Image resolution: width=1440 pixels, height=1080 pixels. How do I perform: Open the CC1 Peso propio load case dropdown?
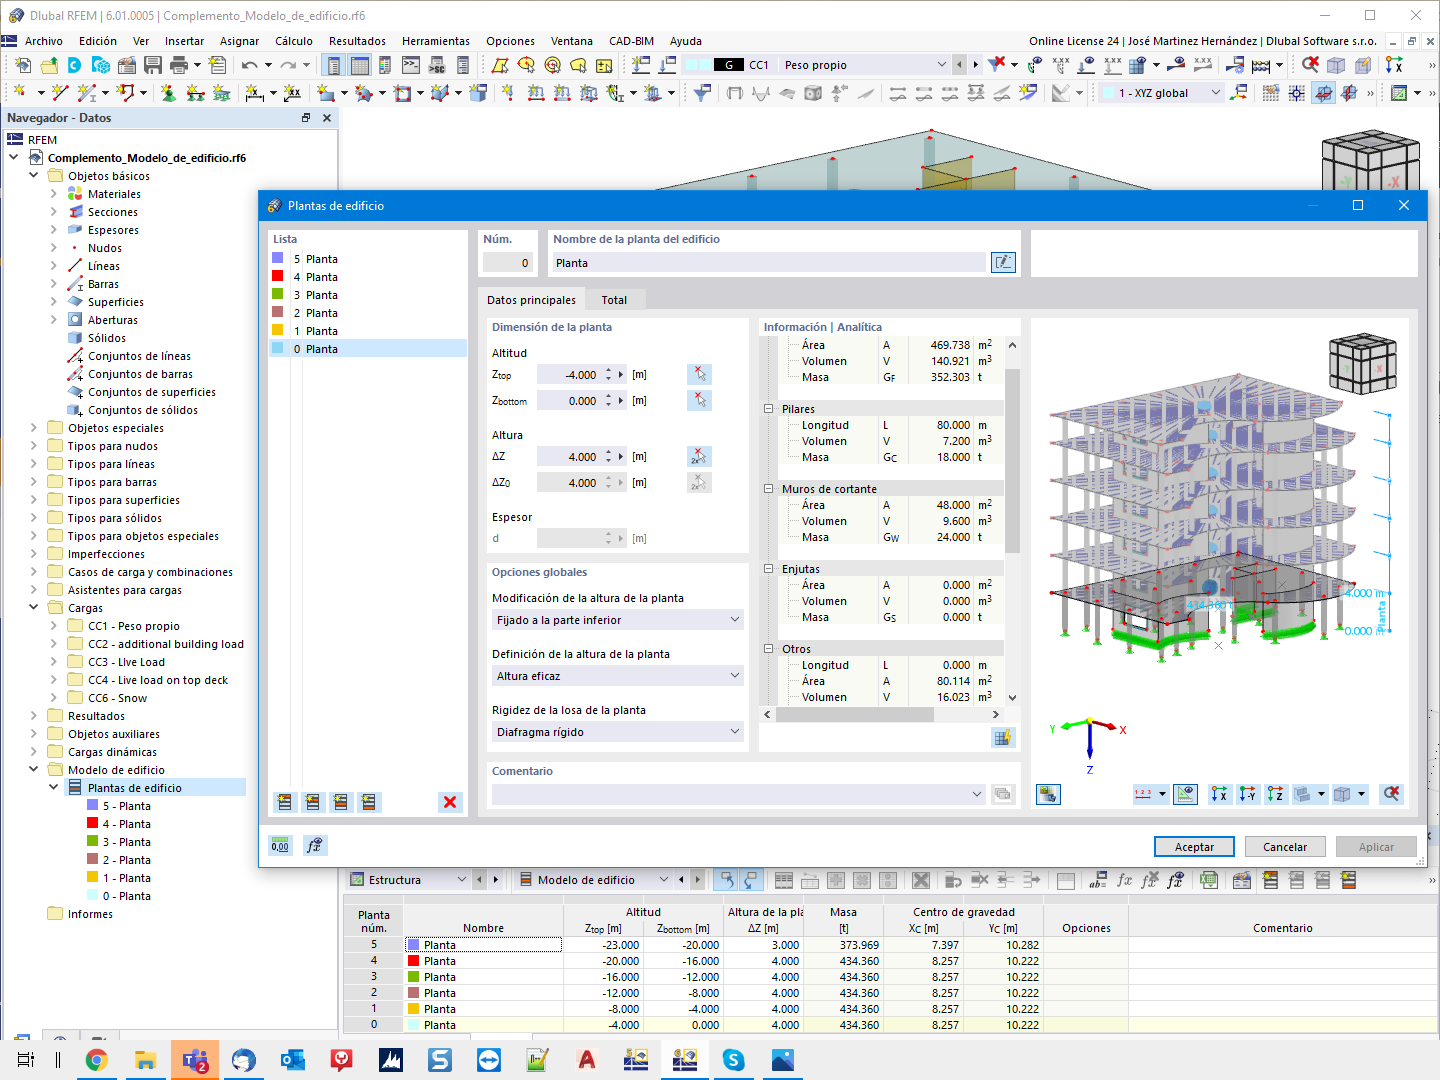[941, 65]
